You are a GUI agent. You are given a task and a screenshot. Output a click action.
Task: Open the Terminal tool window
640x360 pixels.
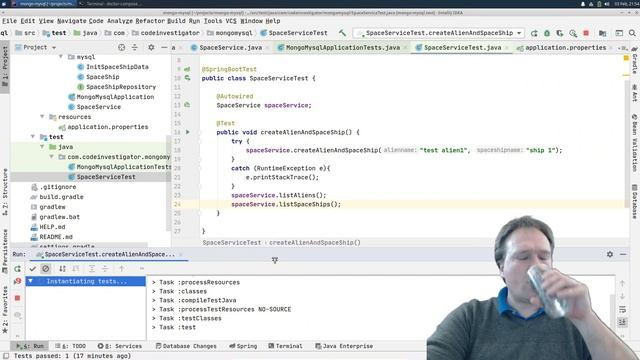[x=285, y=346]
